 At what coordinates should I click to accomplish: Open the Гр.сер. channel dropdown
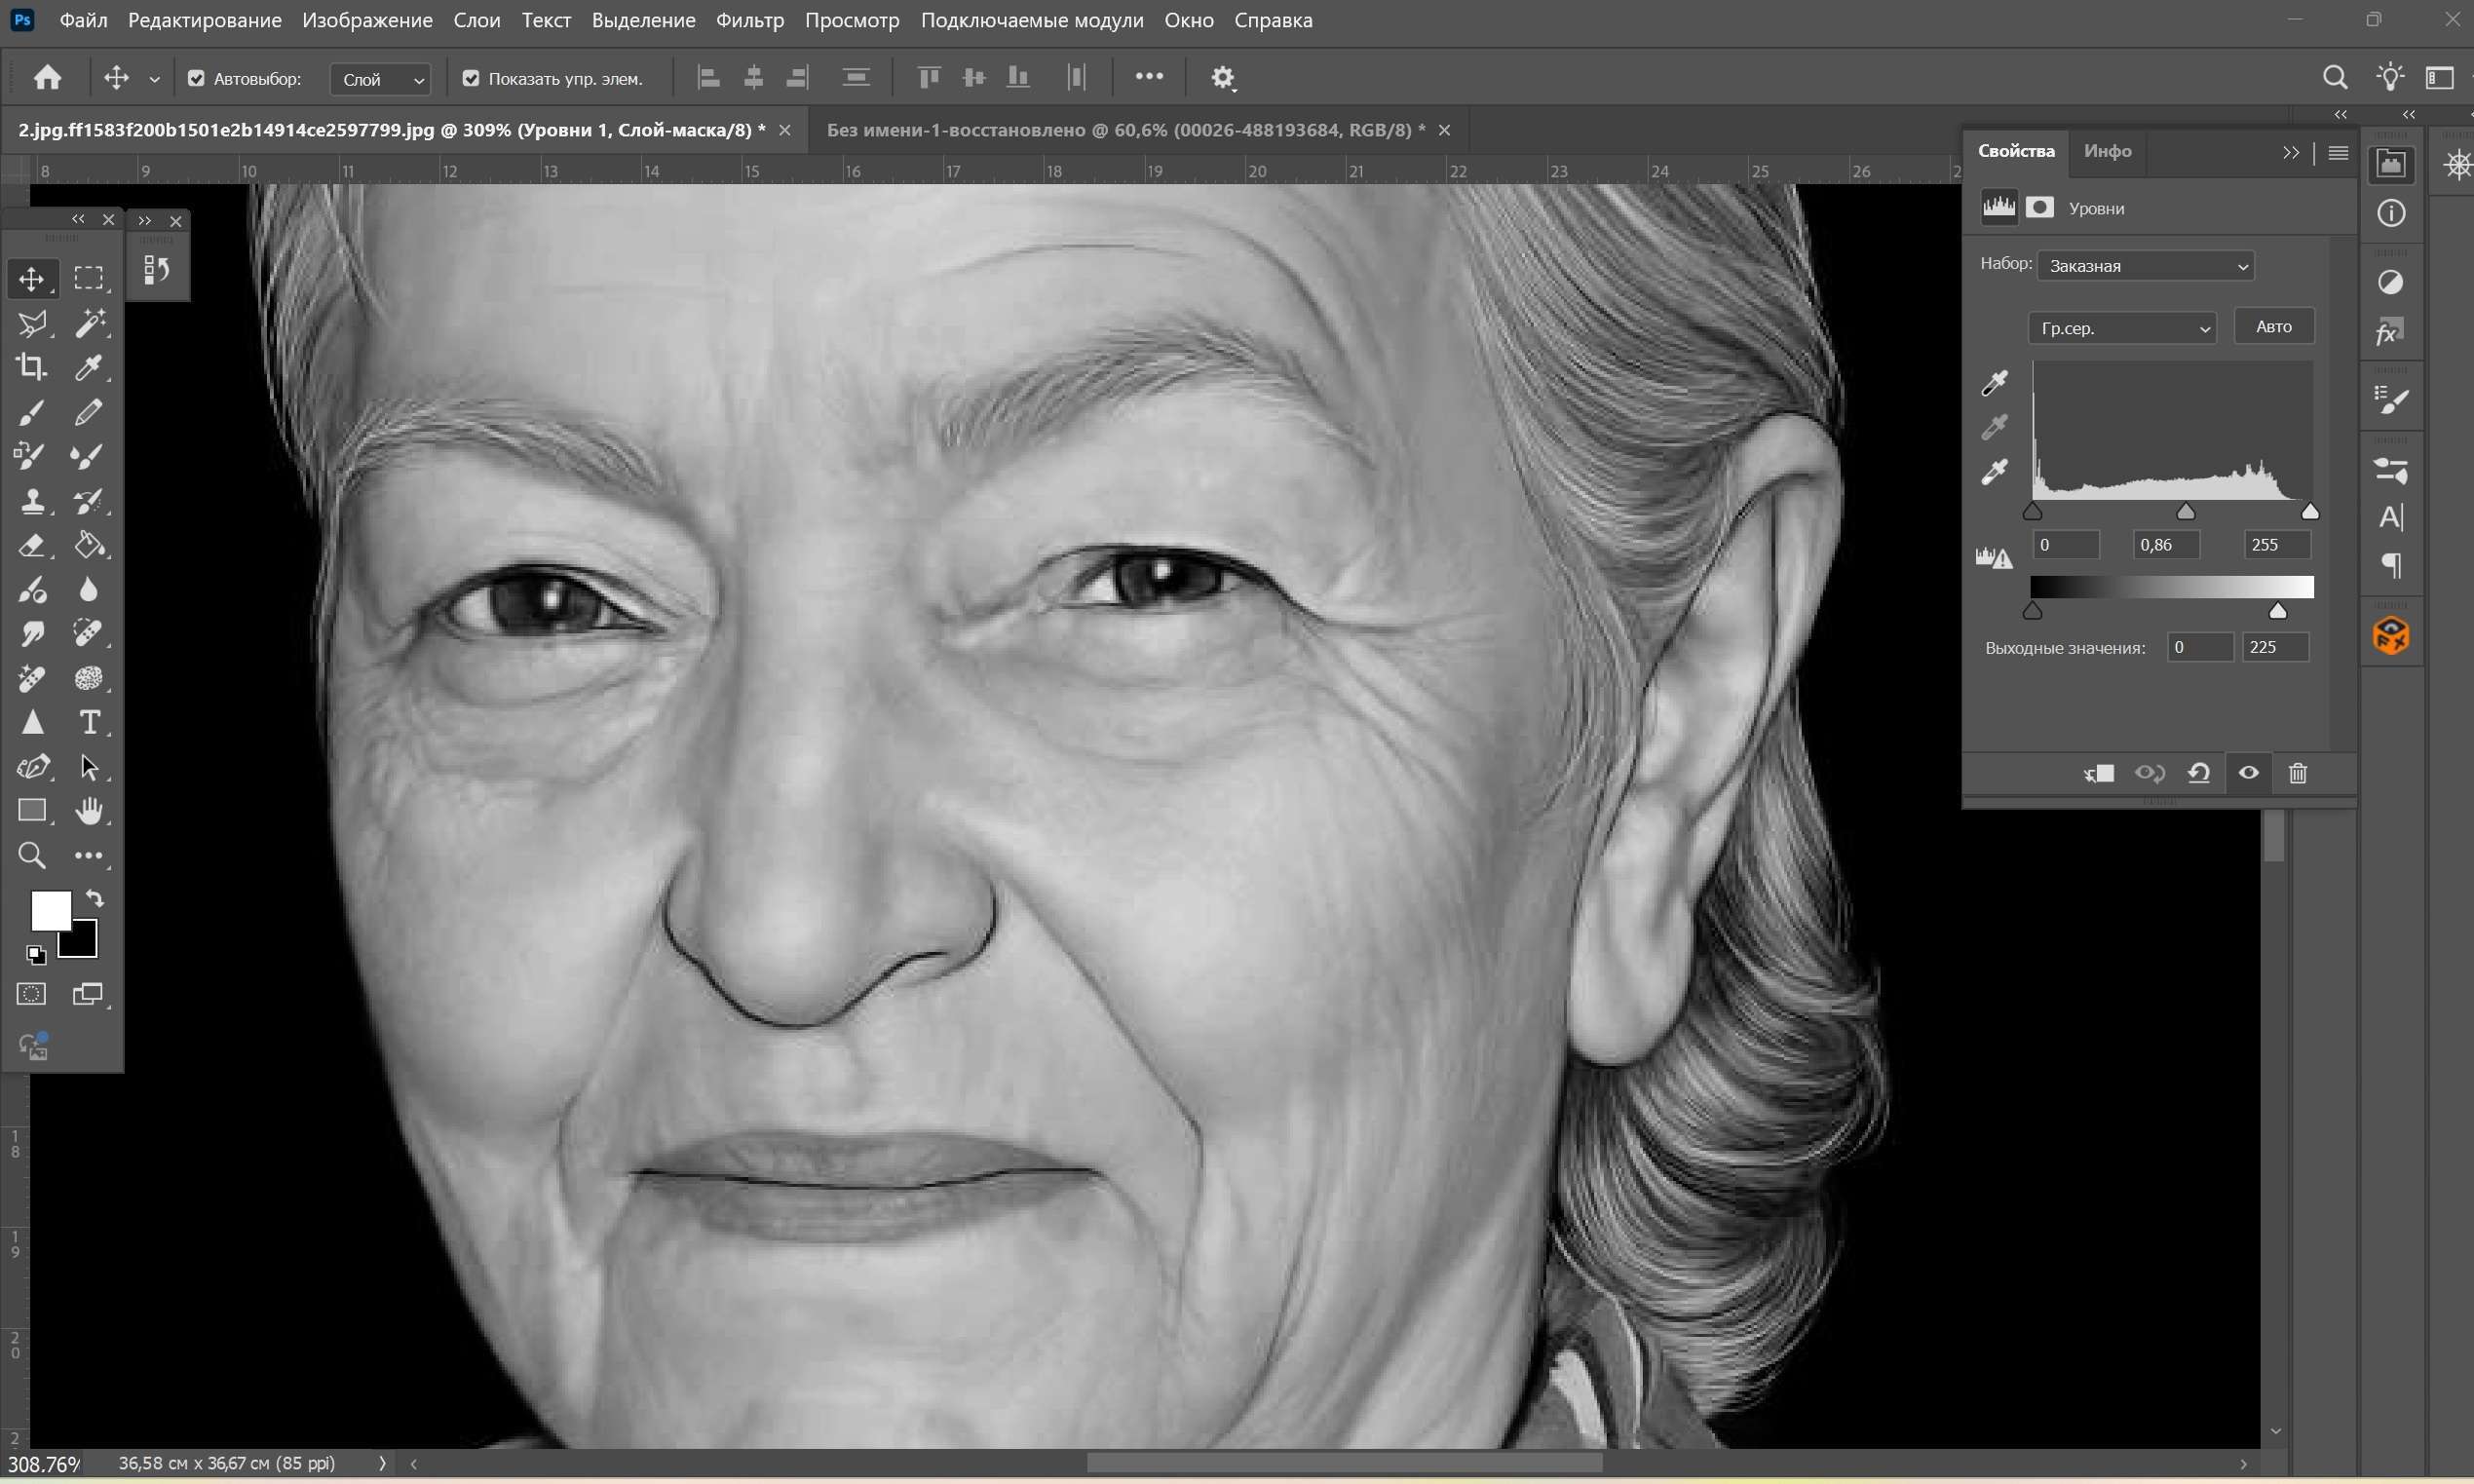click(x=2121, y=328)
